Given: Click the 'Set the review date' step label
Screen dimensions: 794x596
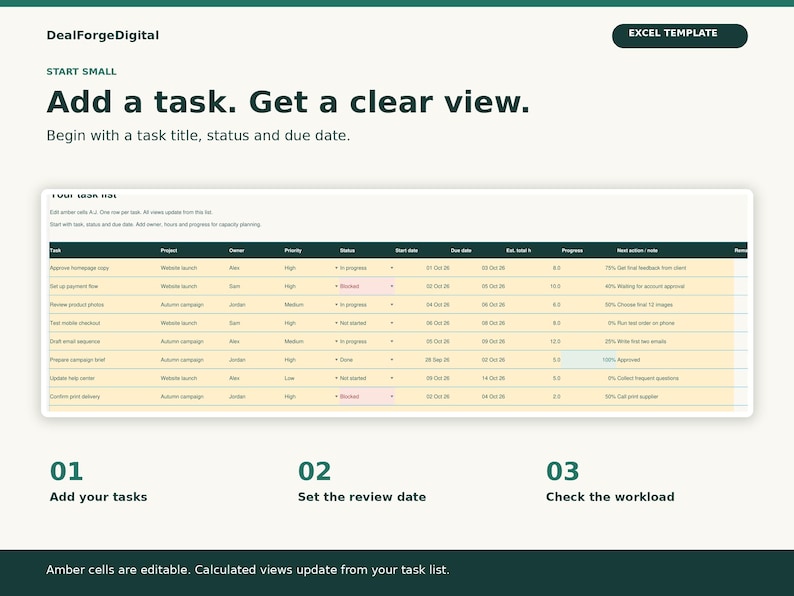Looking at the screenshot, I should click(x=362, y=497).
